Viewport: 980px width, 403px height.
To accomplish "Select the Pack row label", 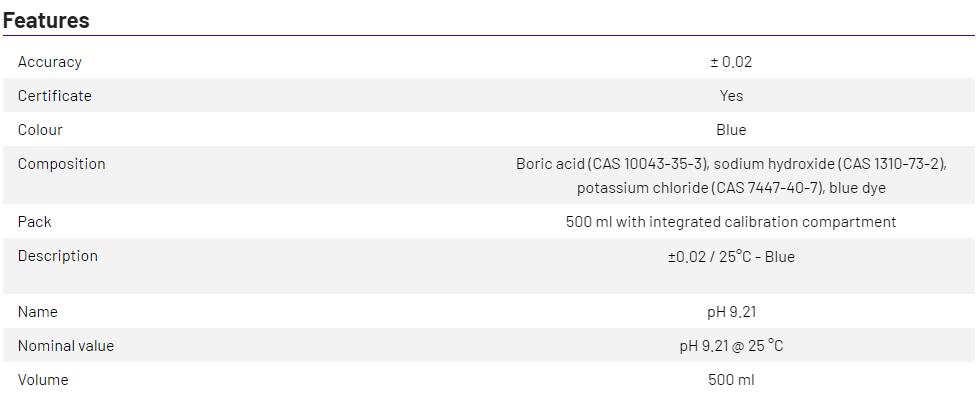I will click(34, 222).
